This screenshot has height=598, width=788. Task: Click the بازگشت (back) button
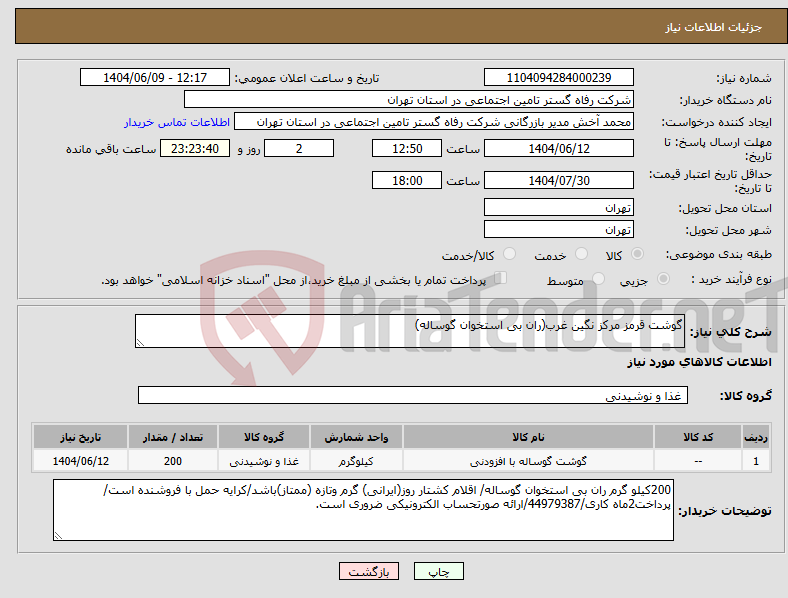pos(369,571)
